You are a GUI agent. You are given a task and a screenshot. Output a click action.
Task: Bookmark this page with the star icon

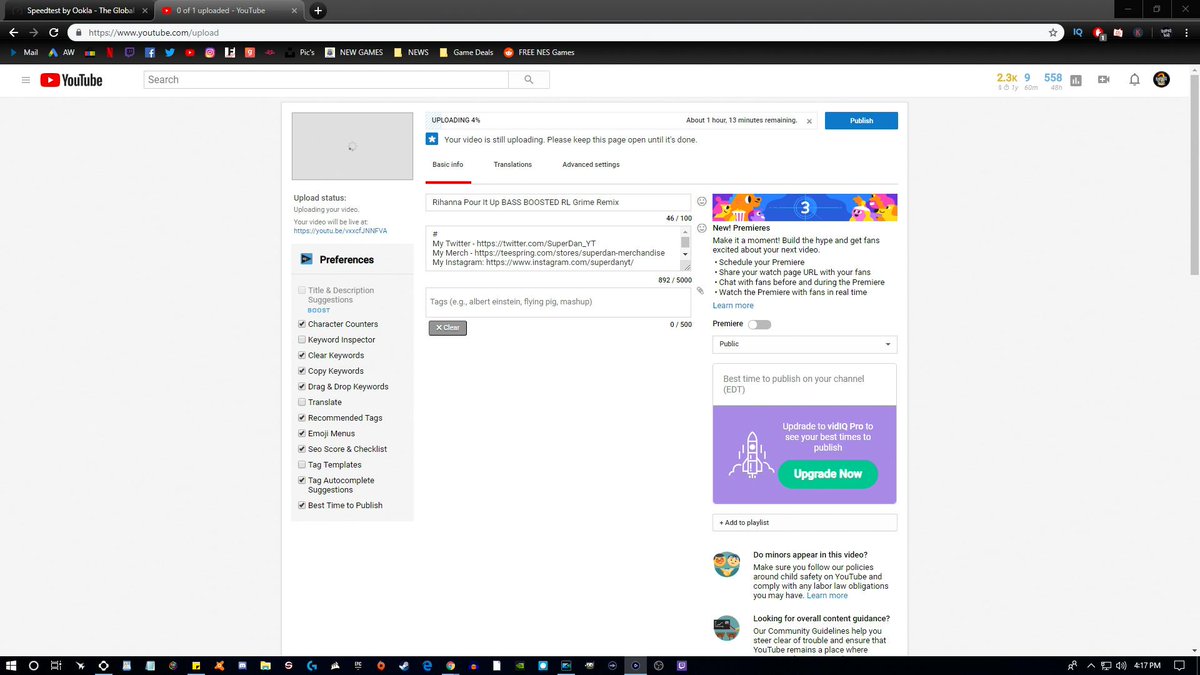click(1053, 32)
